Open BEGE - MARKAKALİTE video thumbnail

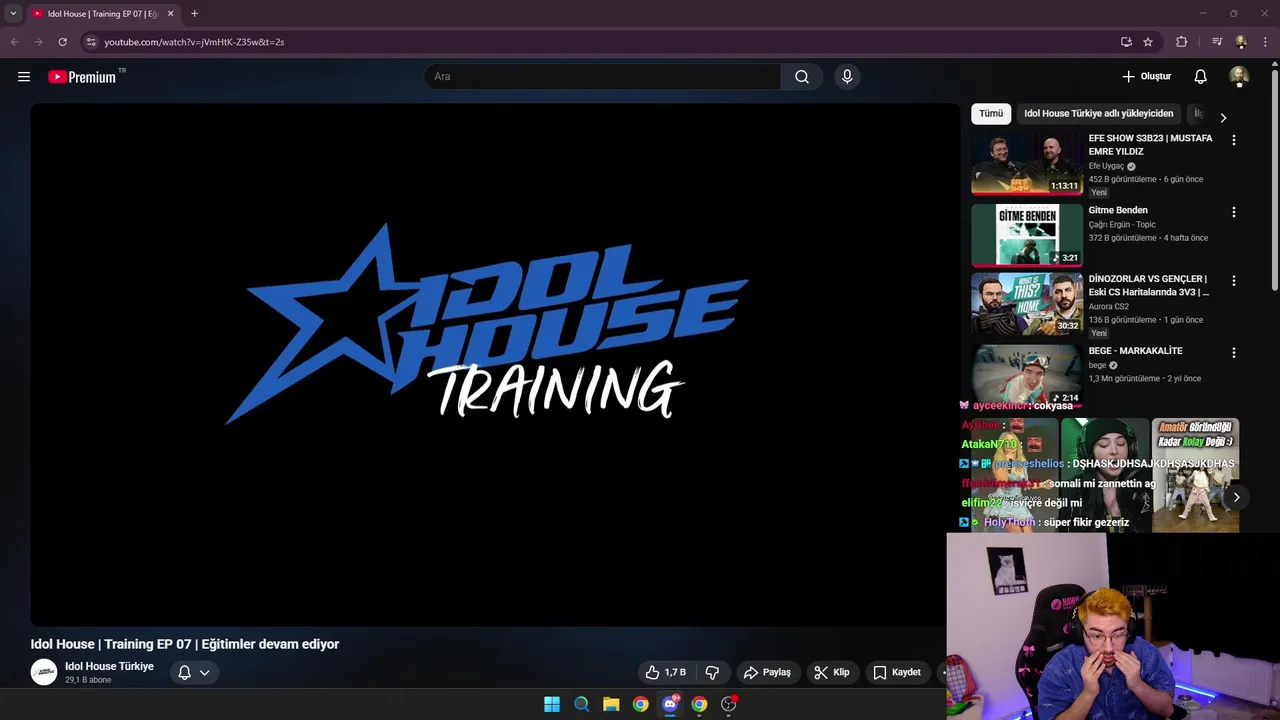pyautogui.click(x=1027, y=374)
